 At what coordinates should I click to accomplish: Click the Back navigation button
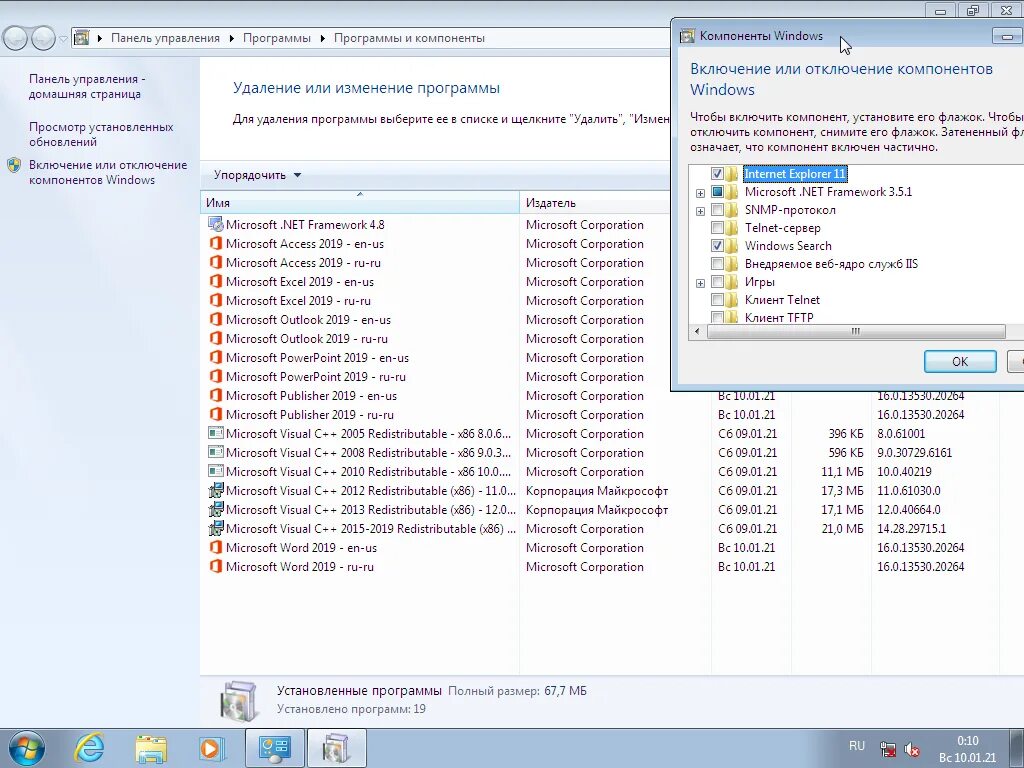pyautogui.click(x=16, y=38)
